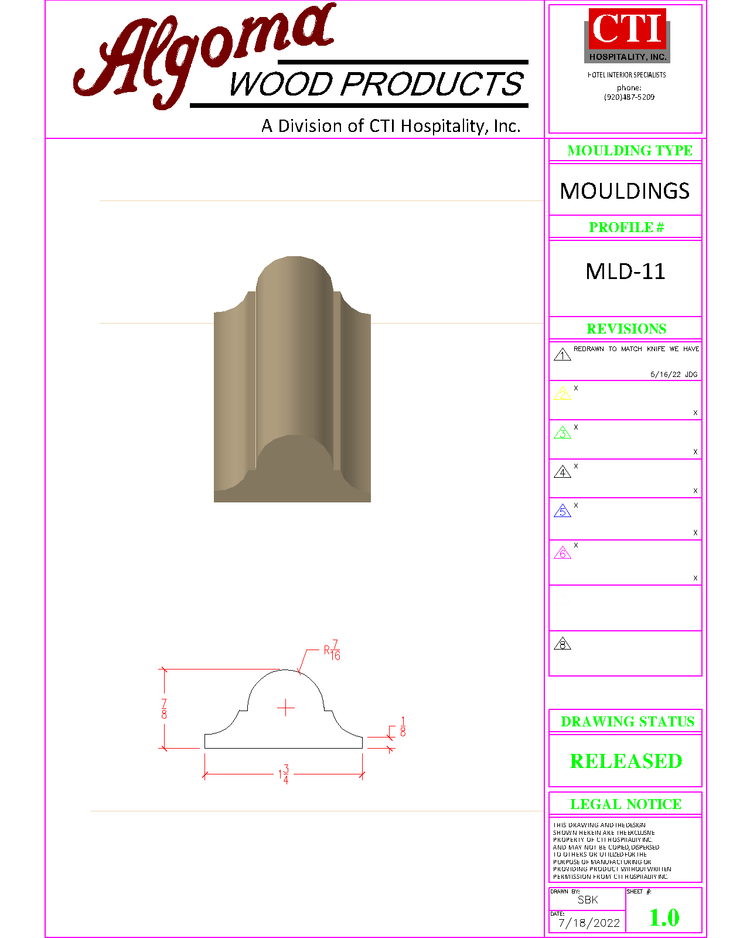This screenshot has height=938, width=750.
Task: Click the '1 3/4' width dimension
Action: (283, 774)
